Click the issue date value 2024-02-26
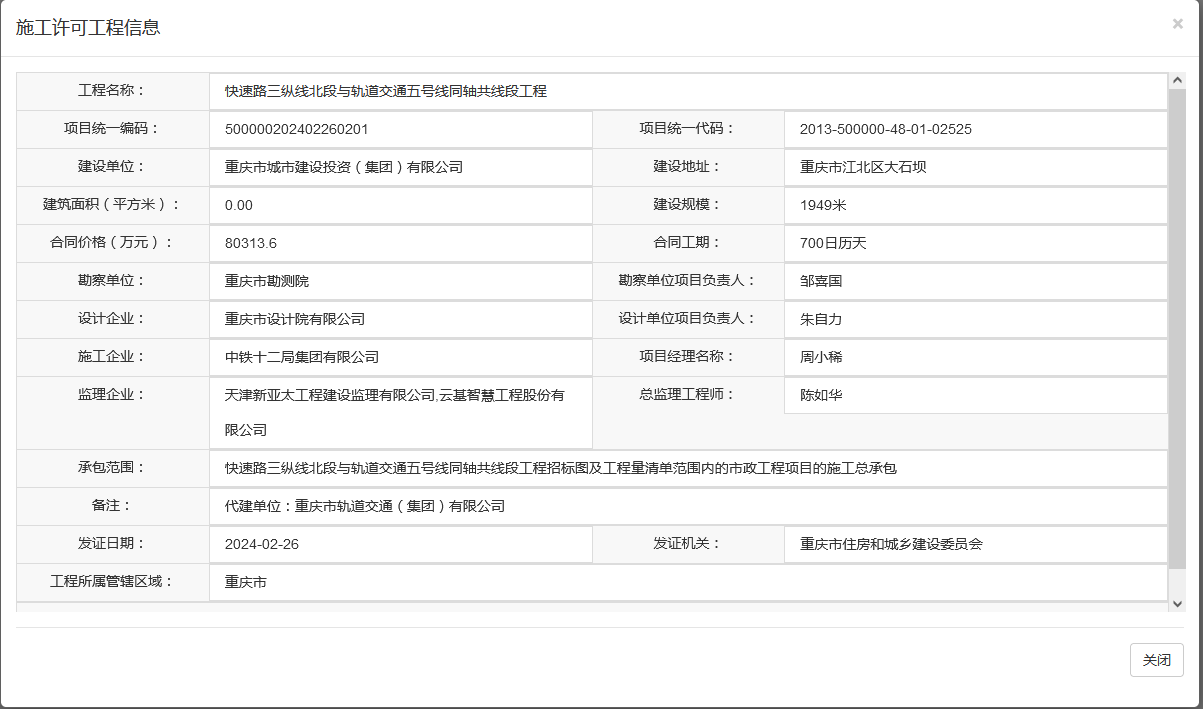This screenshot has height=709, width=1203. point(262,544)
